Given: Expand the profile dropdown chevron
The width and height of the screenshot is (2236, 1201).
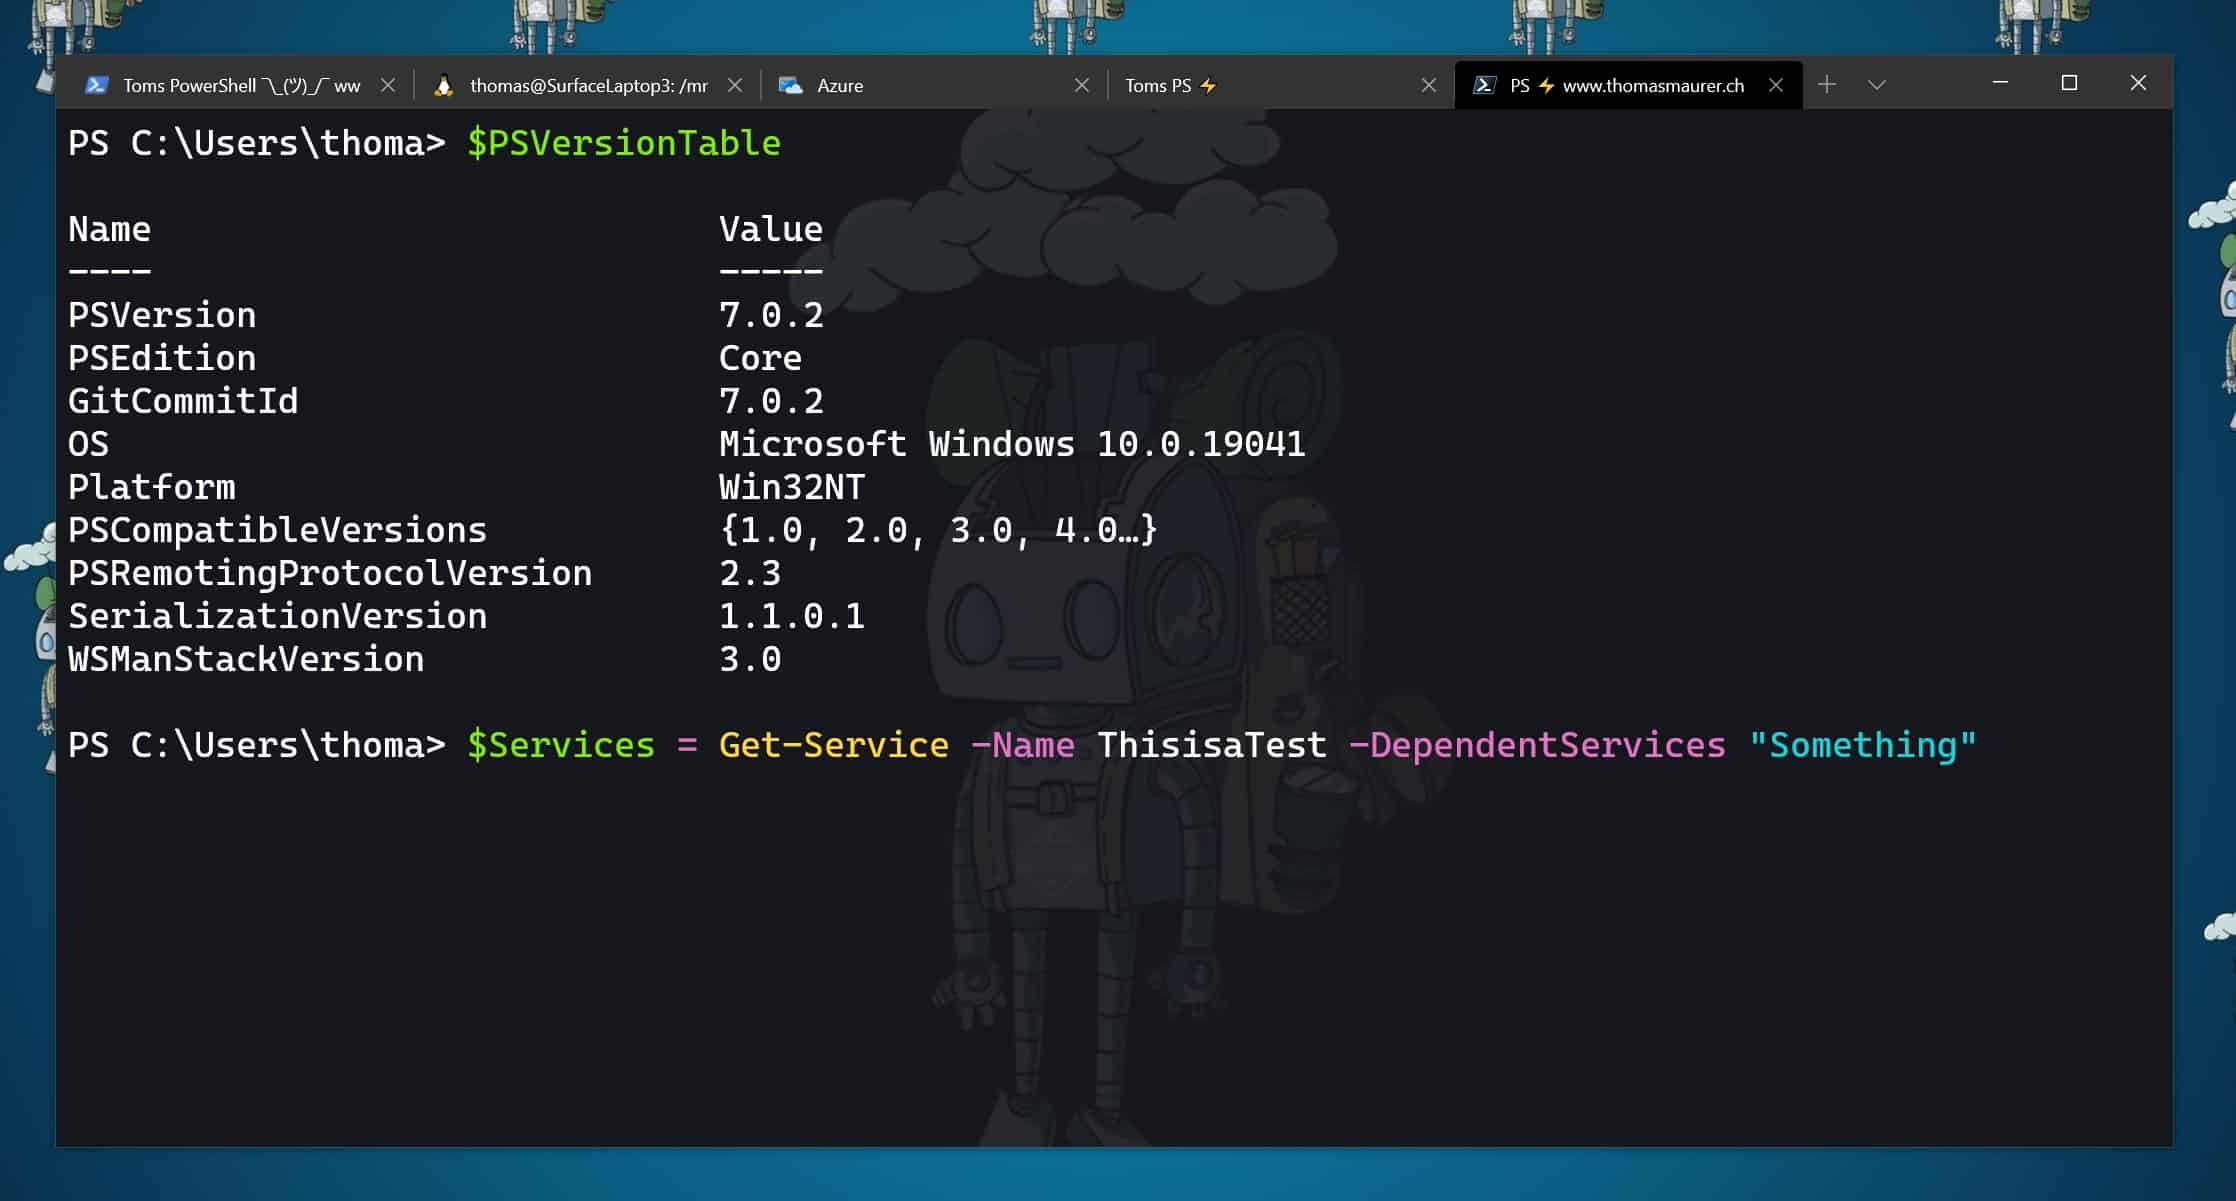Looking at the screenshot, I should point(1877,85).
